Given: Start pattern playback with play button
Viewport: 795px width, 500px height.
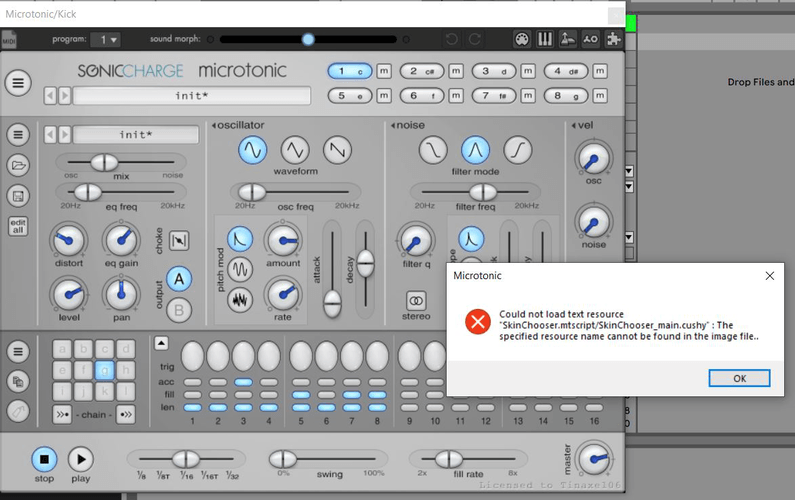Looking at the screenshot, I should pyautogui.click(x=81, y=459).
